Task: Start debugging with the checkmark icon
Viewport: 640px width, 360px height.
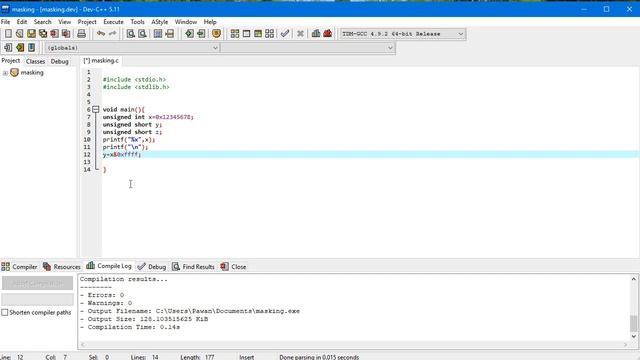Action: click(x=285, y=33)
